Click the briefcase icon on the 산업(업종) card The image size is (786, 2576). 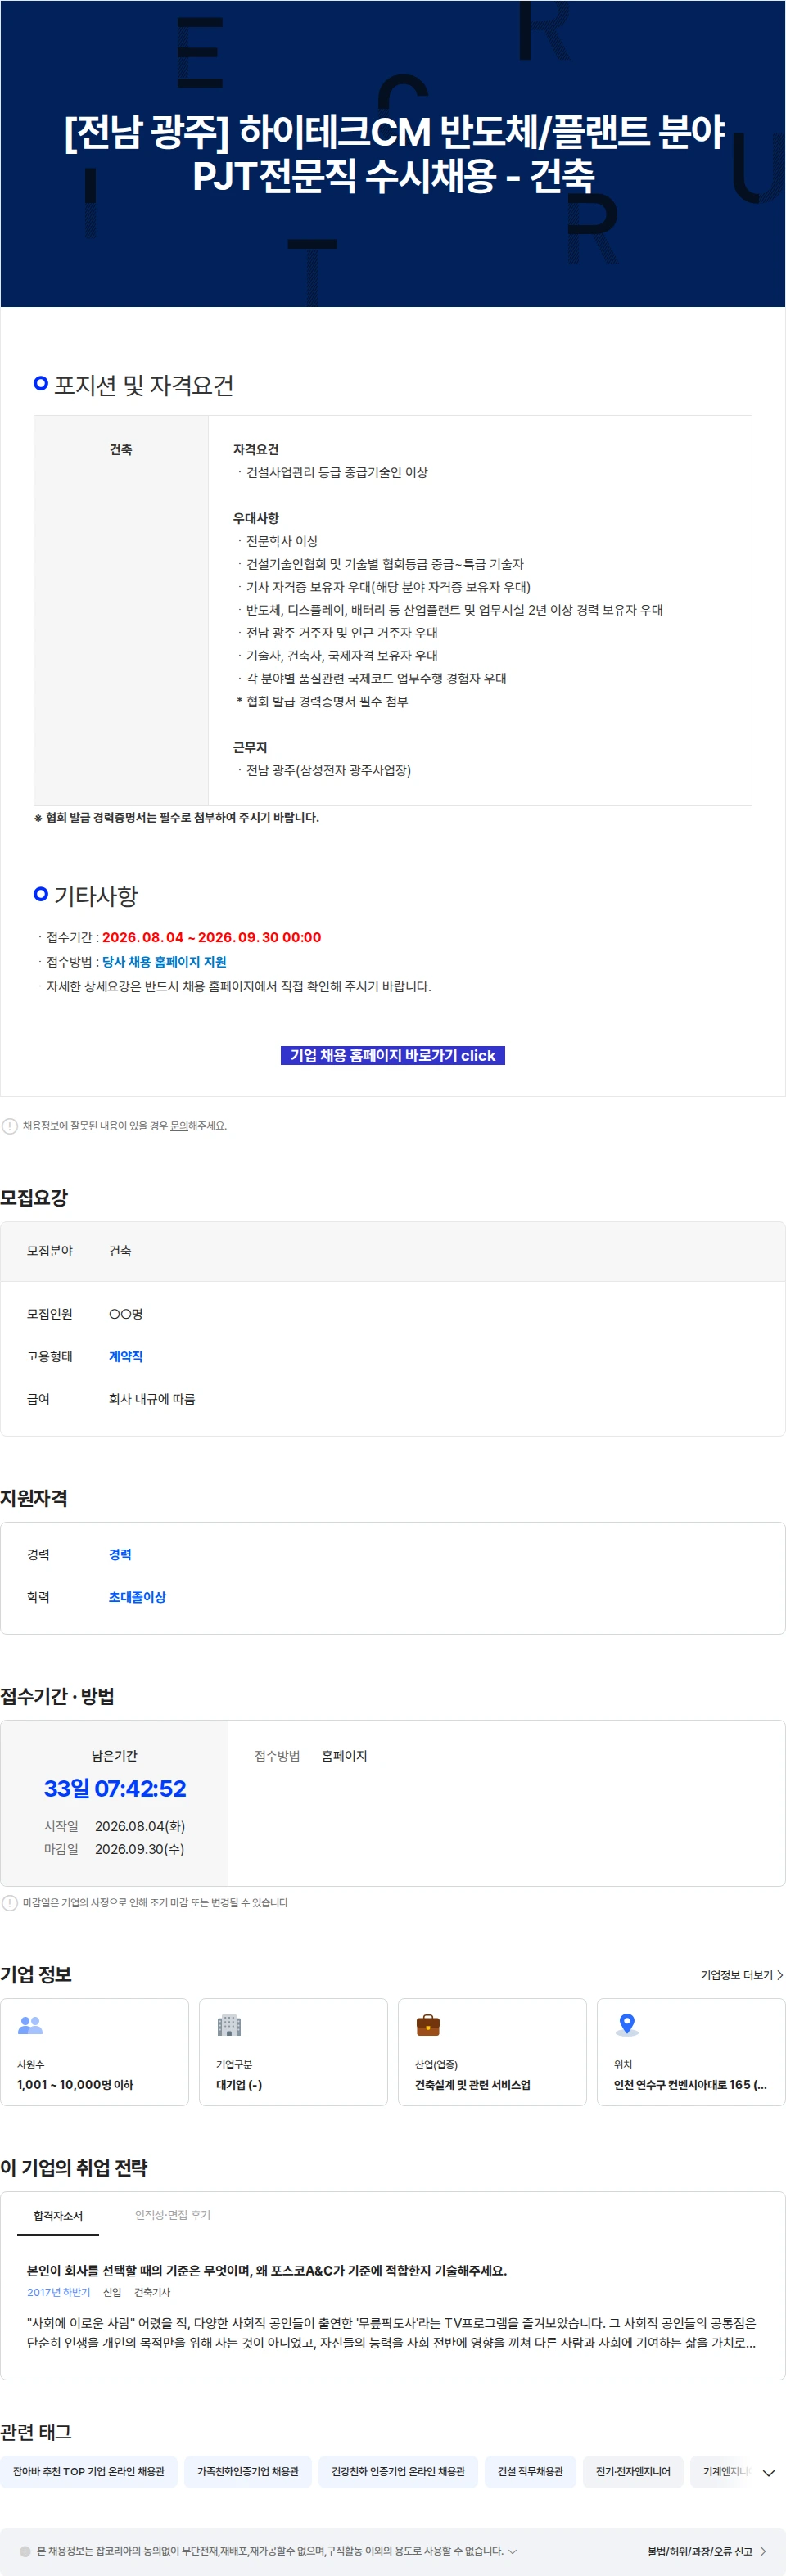(x=428, y=2025)
